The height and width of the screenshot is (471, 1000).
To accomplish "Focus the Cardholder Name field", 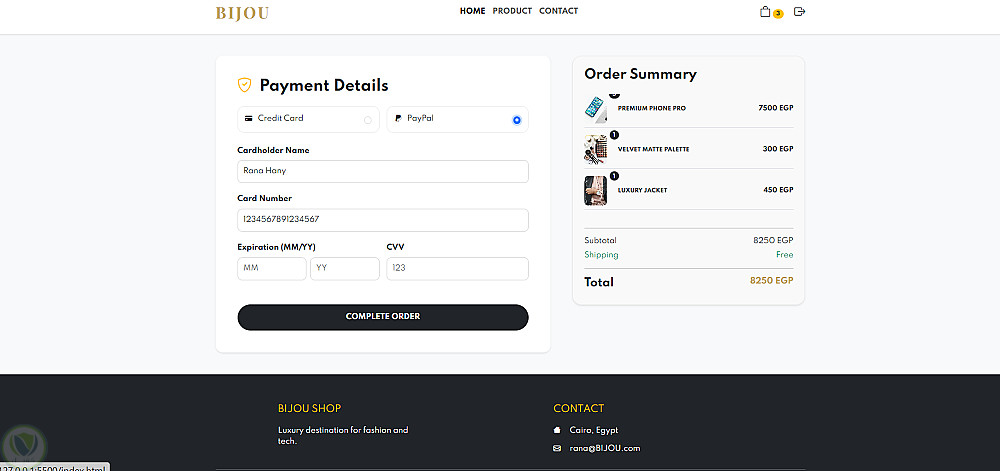I will pyautogui.click(x=383, y=171).
